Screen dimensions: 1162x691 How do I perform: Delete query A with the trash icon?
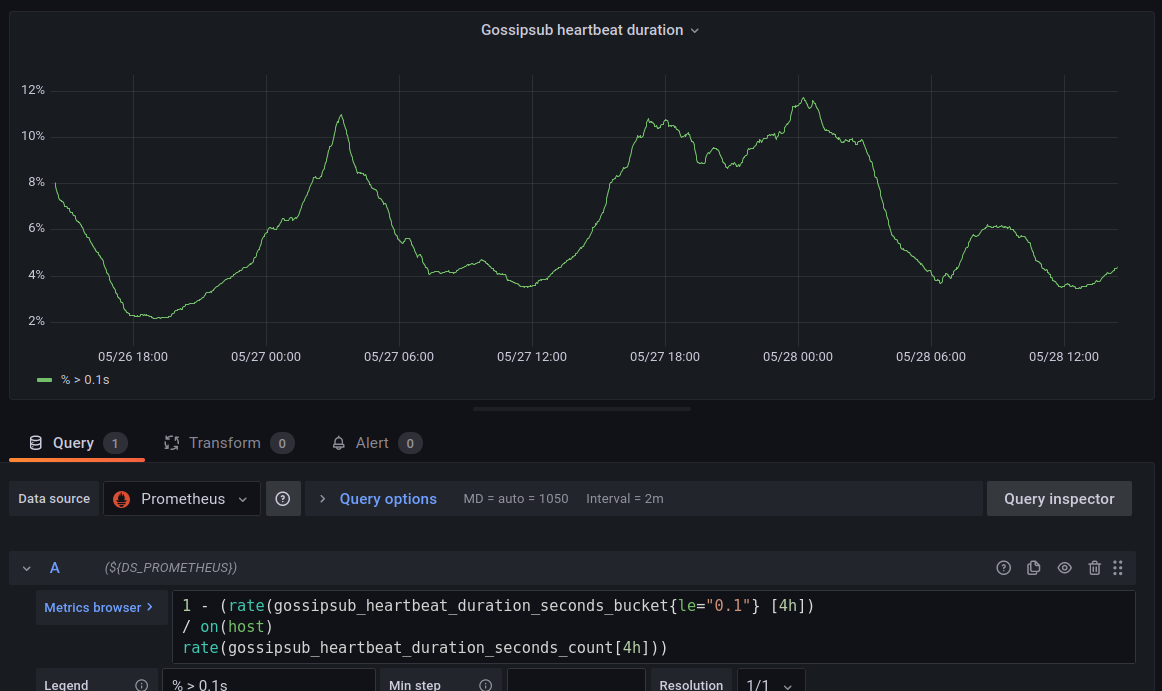tap(1094, 568)
